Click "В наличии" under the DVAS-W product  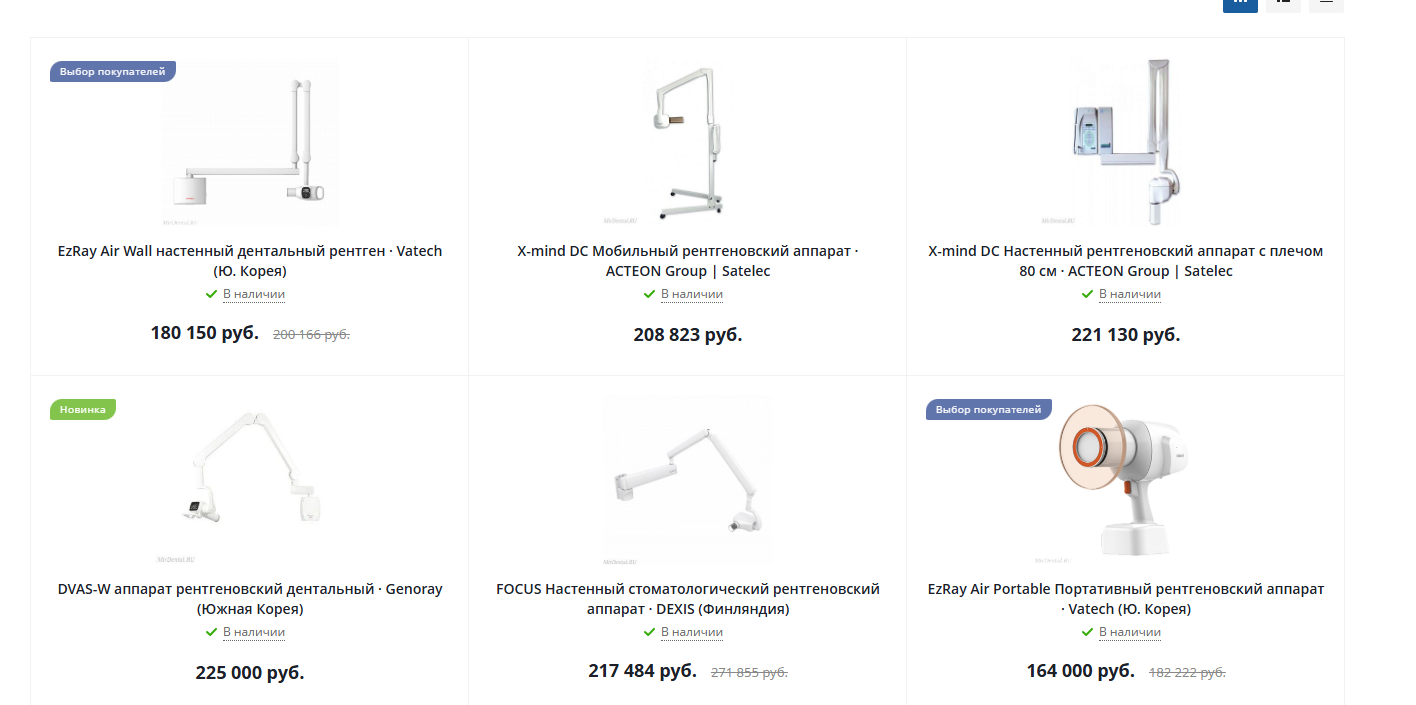tap(254, 632)
